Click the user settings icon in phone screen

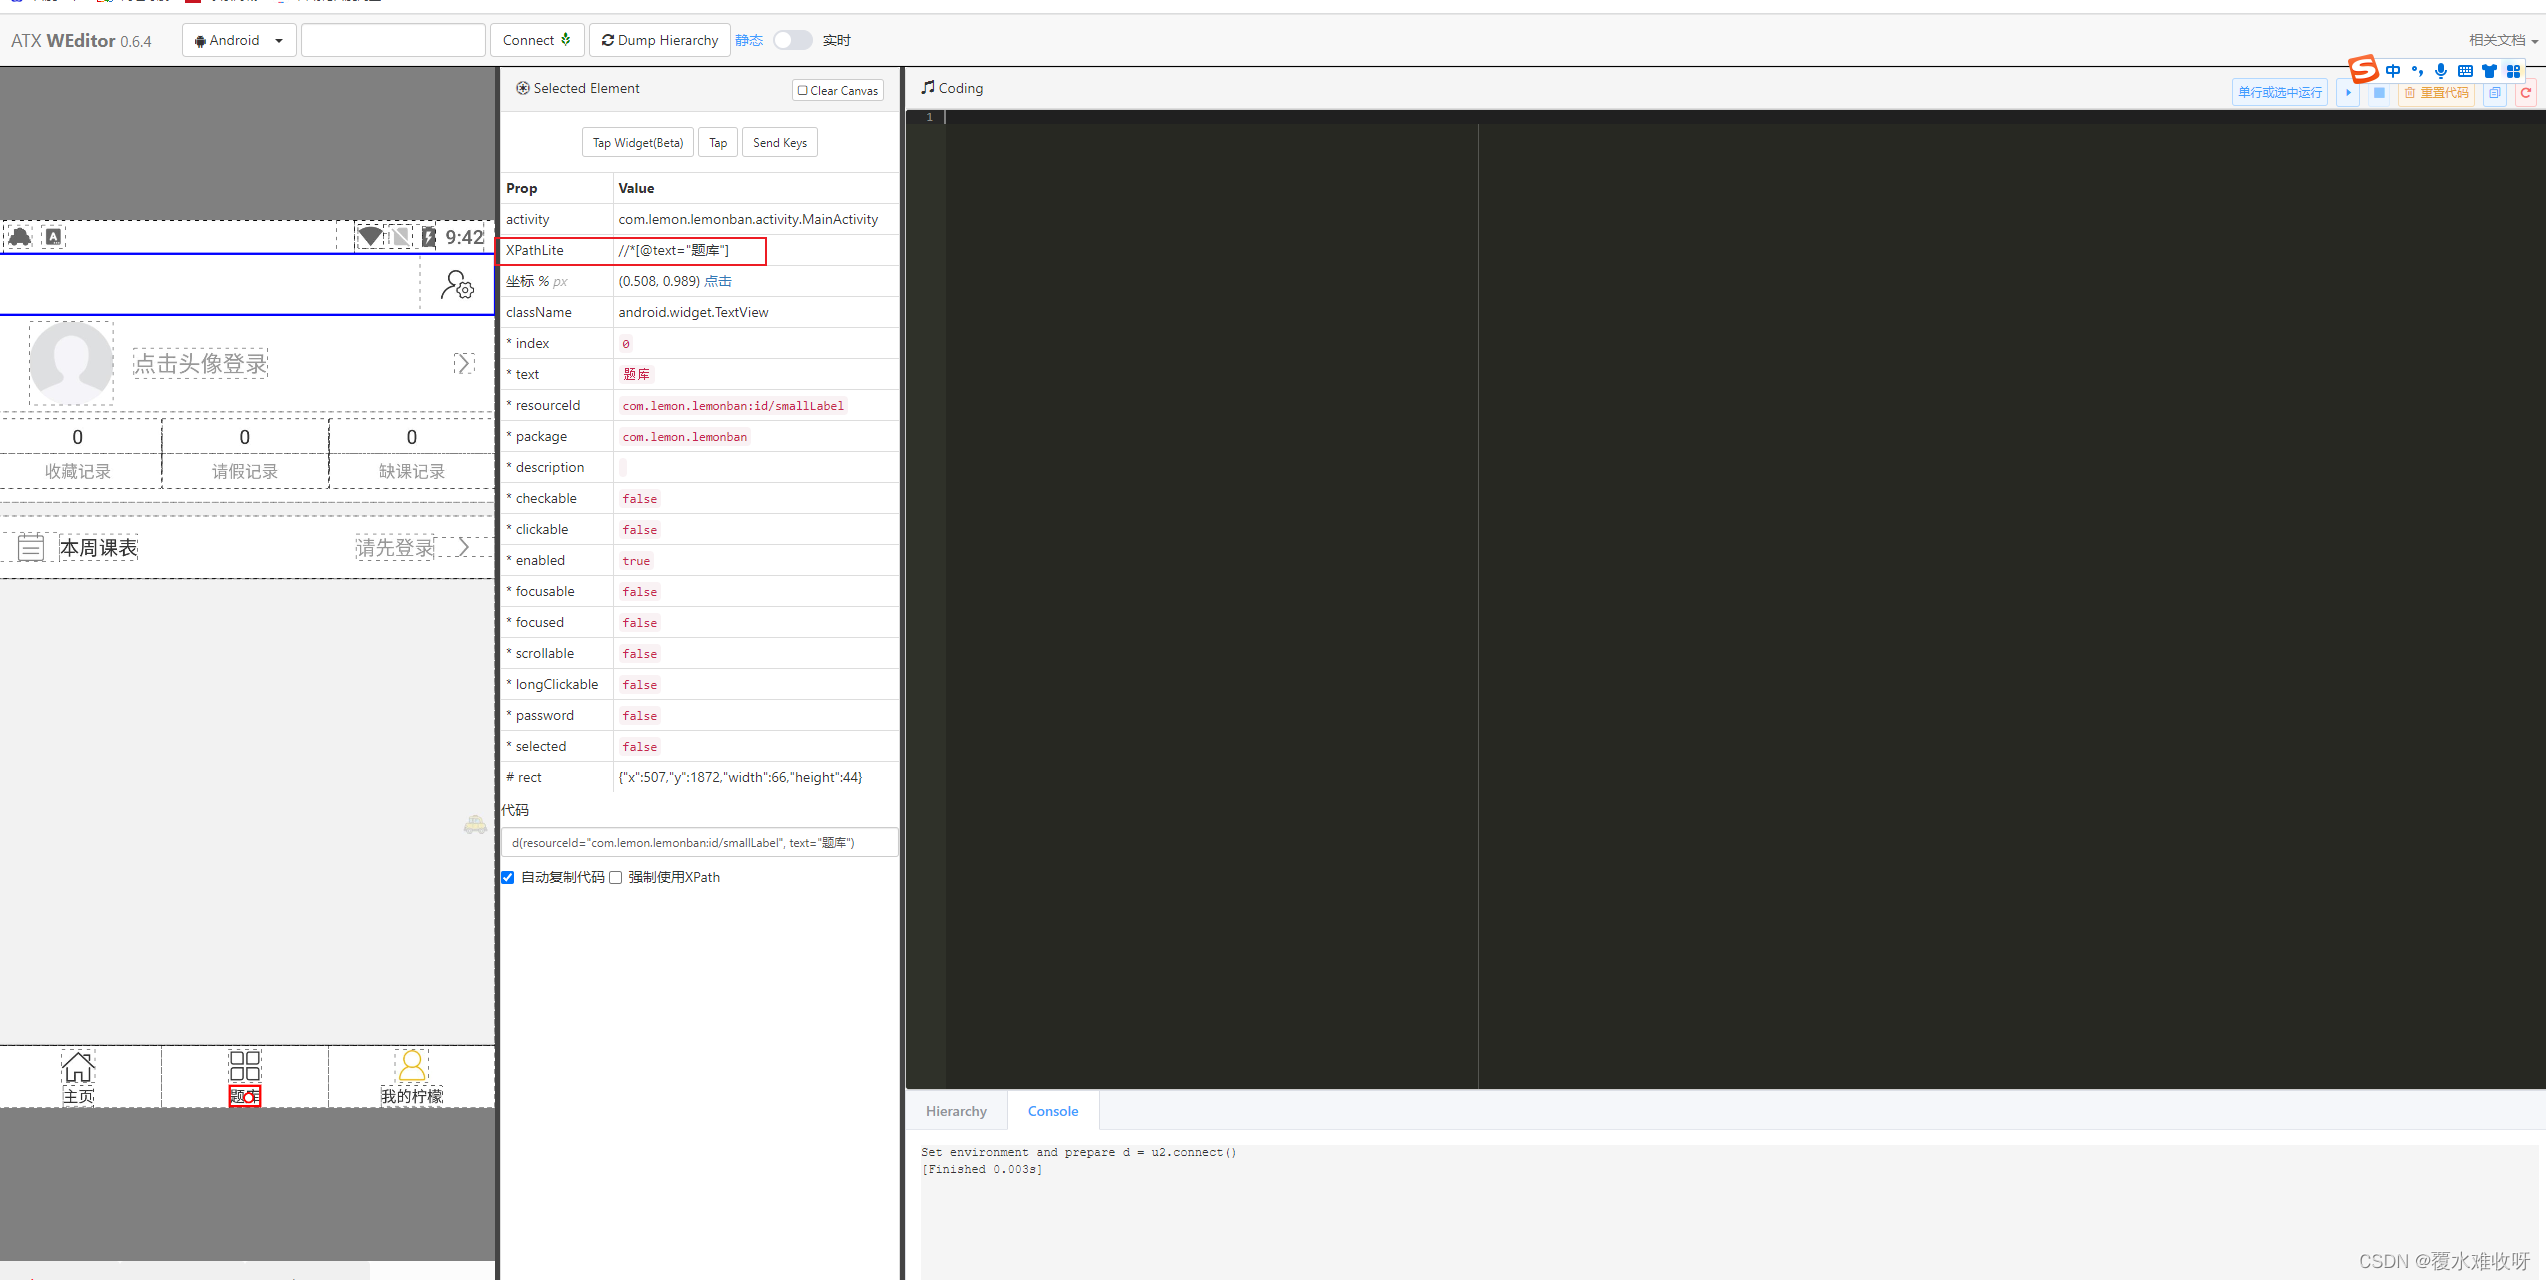pyautogui.click(x=457, y=286)
